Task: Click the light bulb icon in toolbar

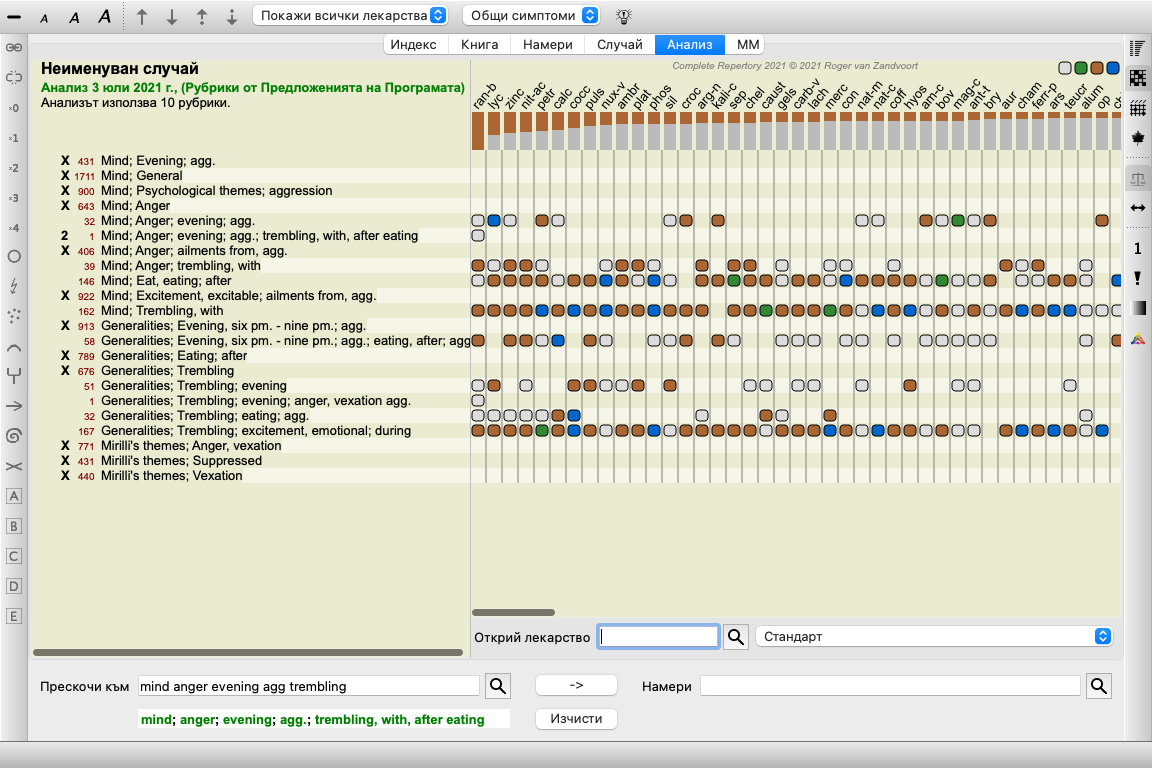Action: click(x=624, y=16)
